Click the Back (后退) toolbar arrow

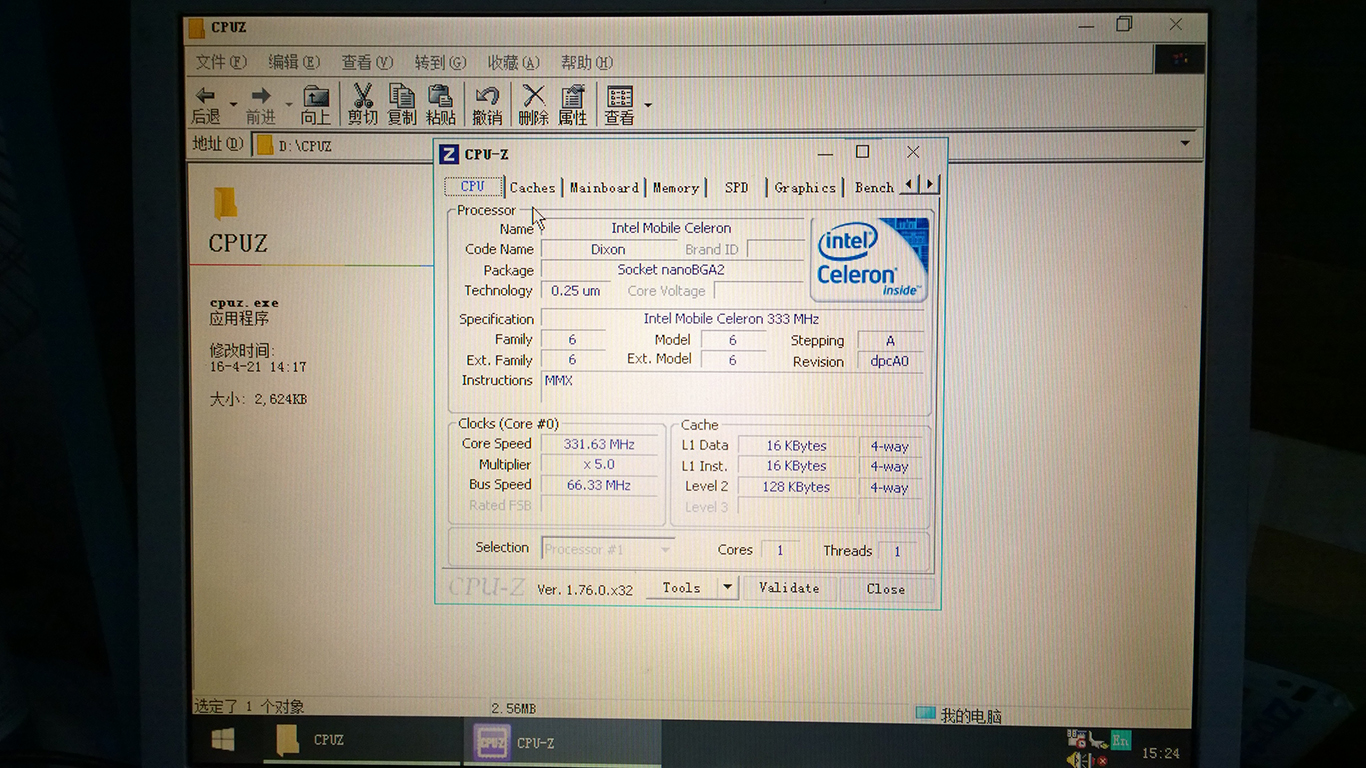click(x=205, y=97)
